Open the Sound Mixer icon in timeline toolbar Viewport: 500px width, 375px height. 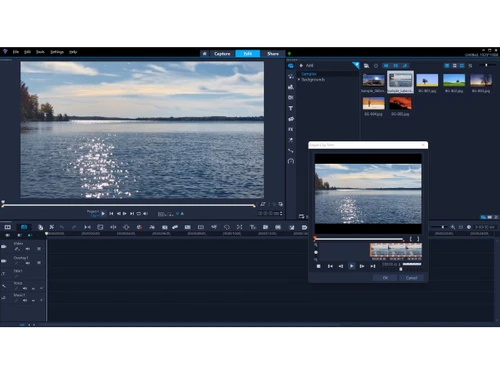click(x=152, y=227)
